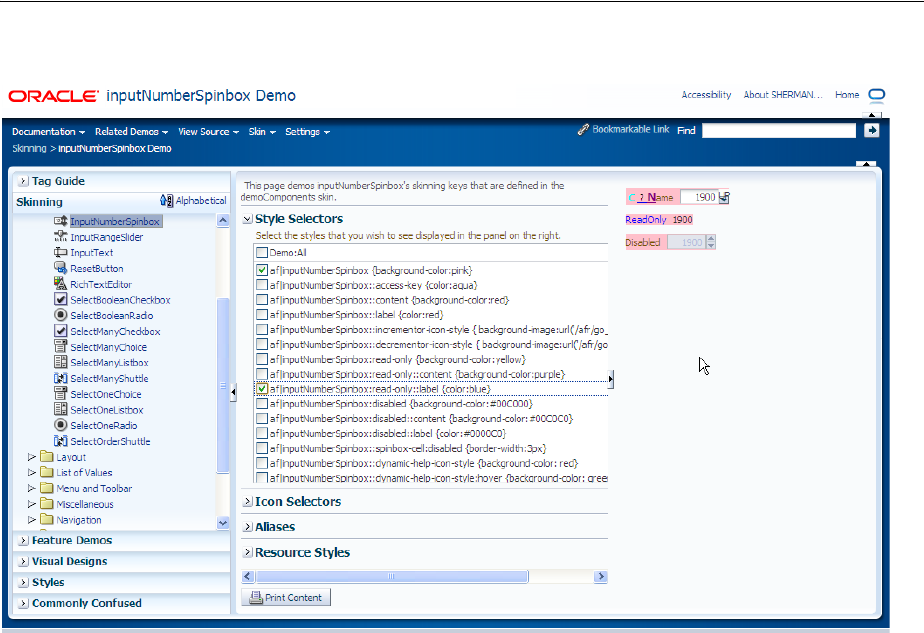Click the InputRangeSlider tree icon
924x633 pixels.
click(x=60, y=236)
